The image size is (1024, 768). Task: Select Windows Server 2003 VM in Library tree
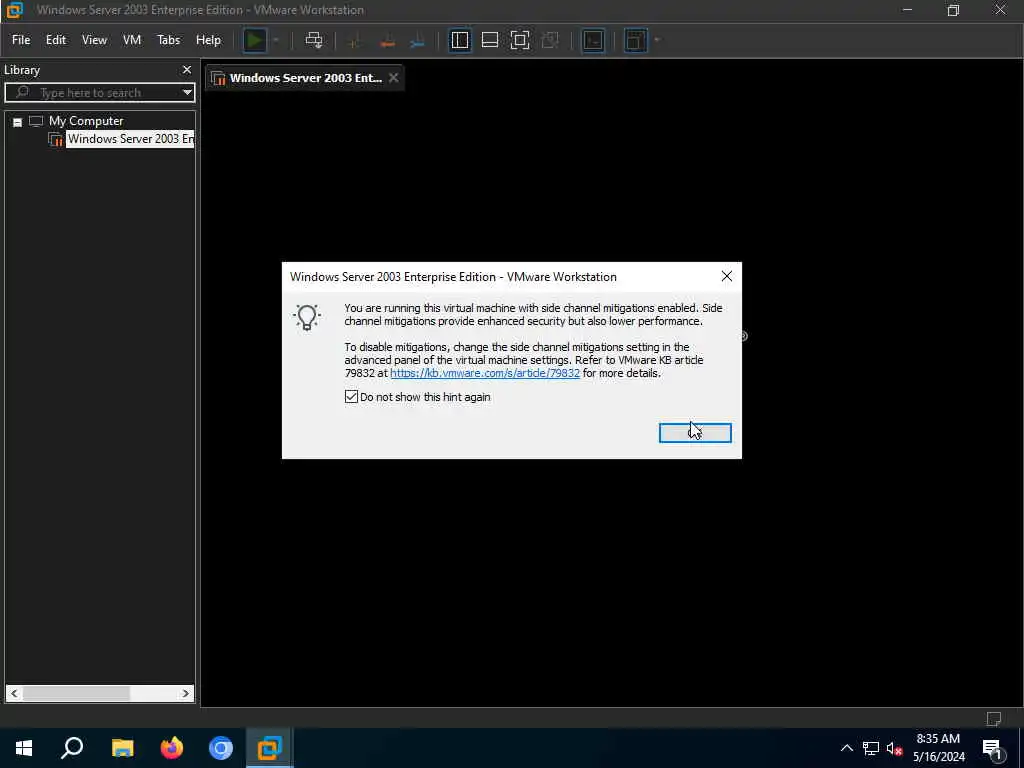point(130,139)
